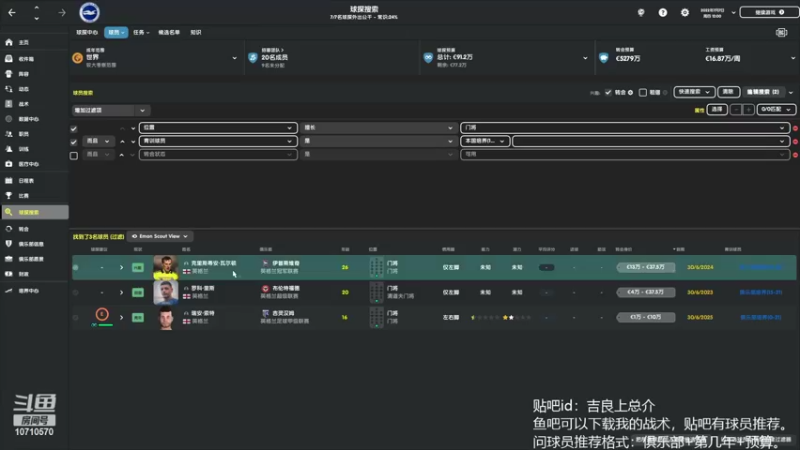
Task: Go to the Squad shirt icon
Action: pos(9,74)
